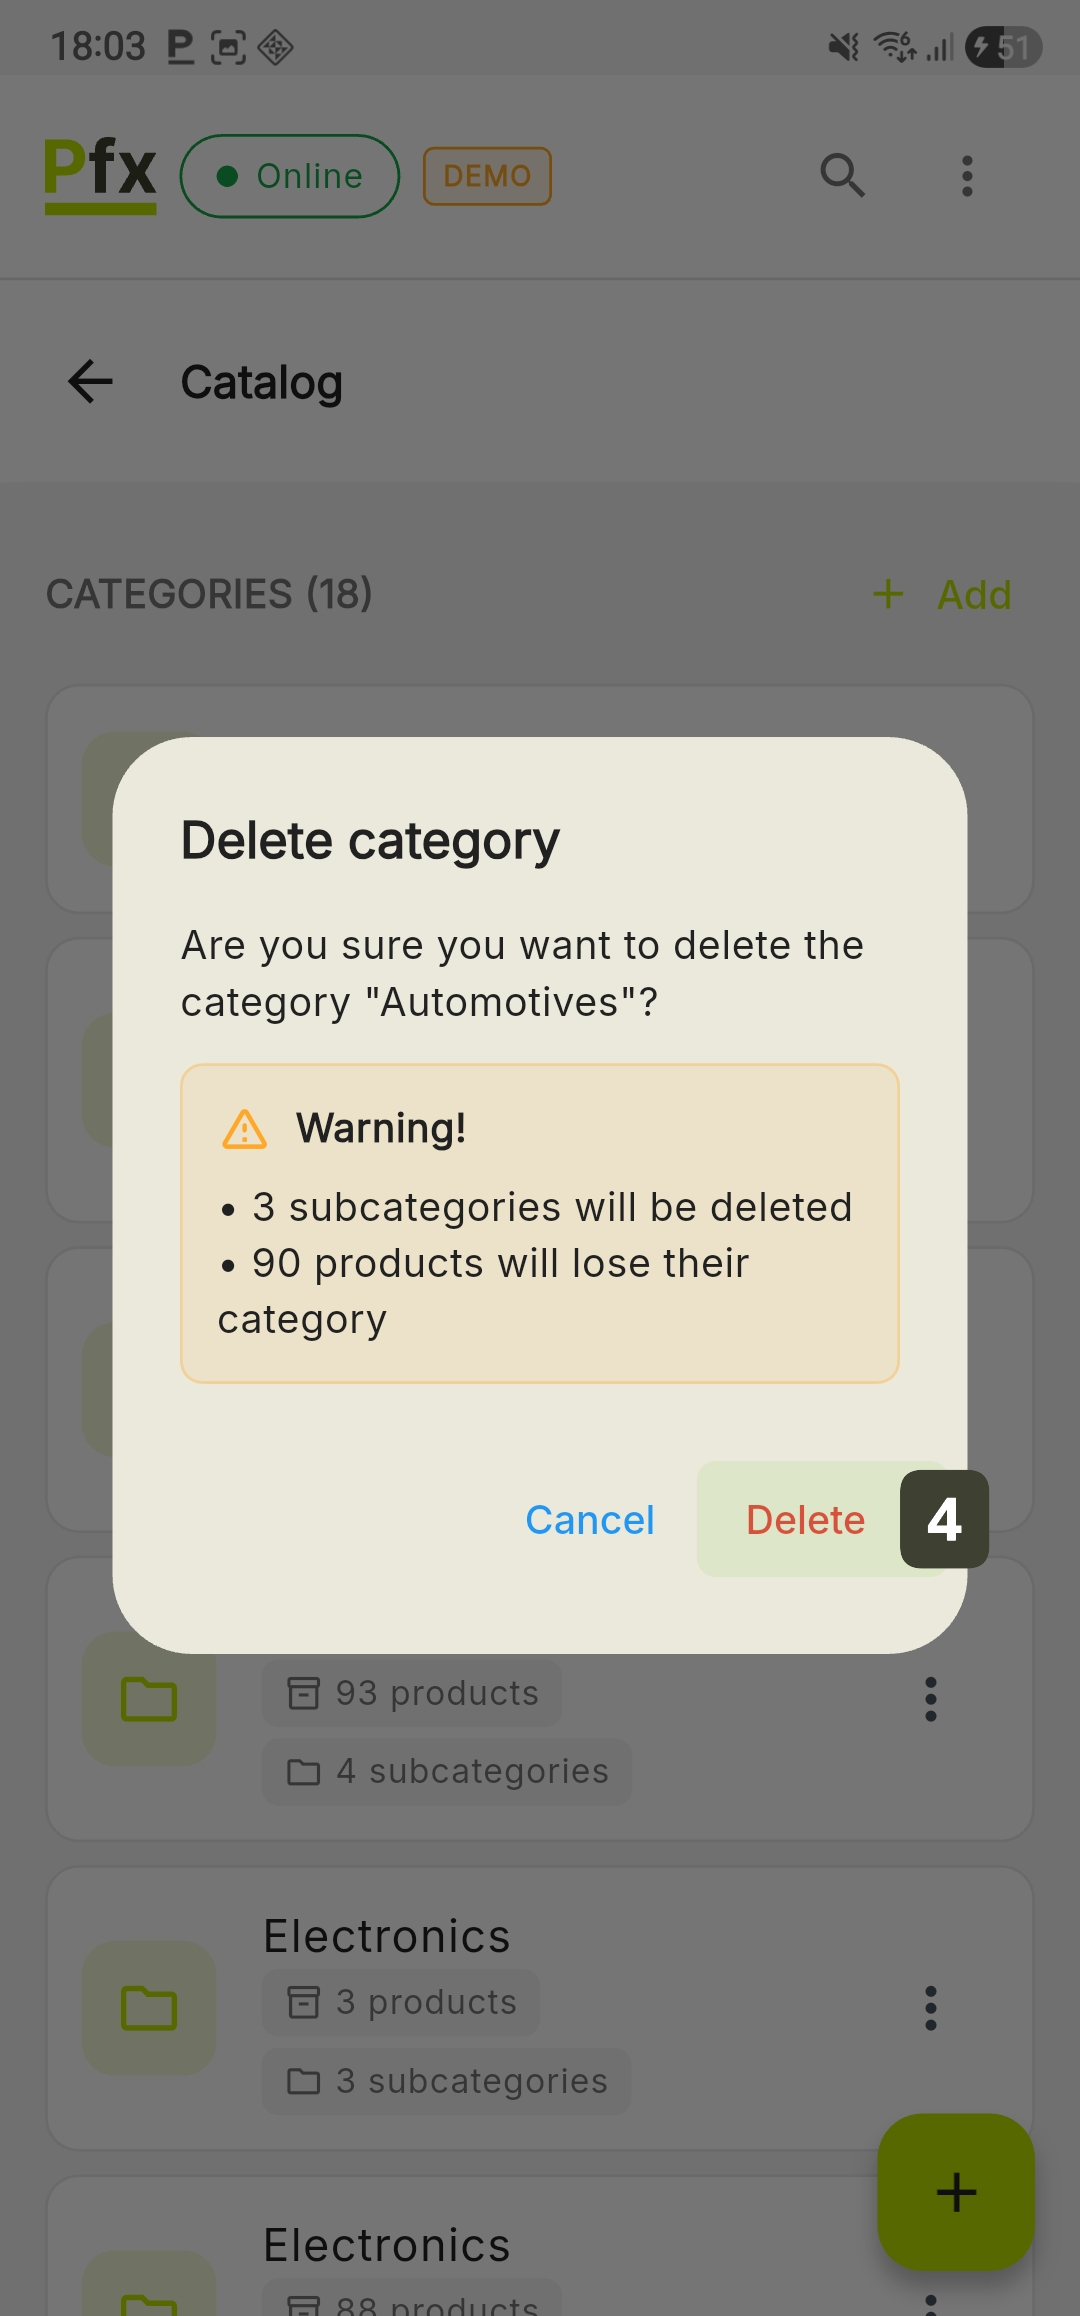Tap the Online status pill

[x=290, y=176]
